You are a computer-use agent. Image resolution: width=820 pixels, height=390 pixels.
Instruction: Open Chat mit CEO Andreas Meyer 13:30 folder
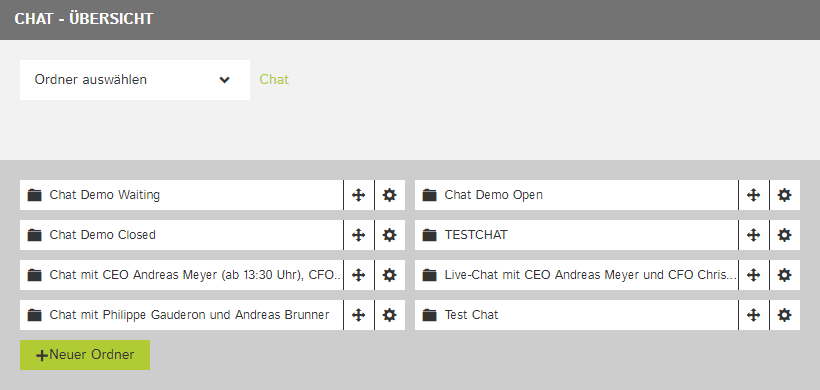(x=181, y=275)
